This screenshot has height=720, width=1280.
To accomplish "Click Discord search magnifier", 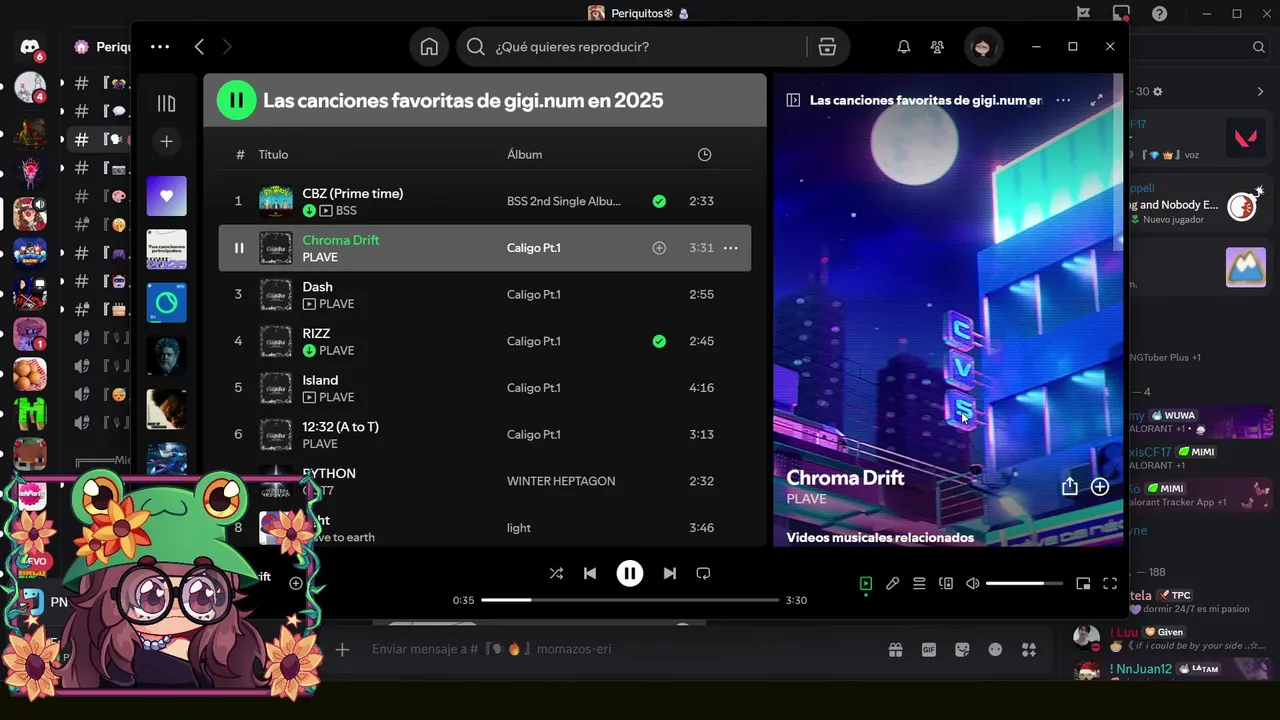I will click(1259, 47).
